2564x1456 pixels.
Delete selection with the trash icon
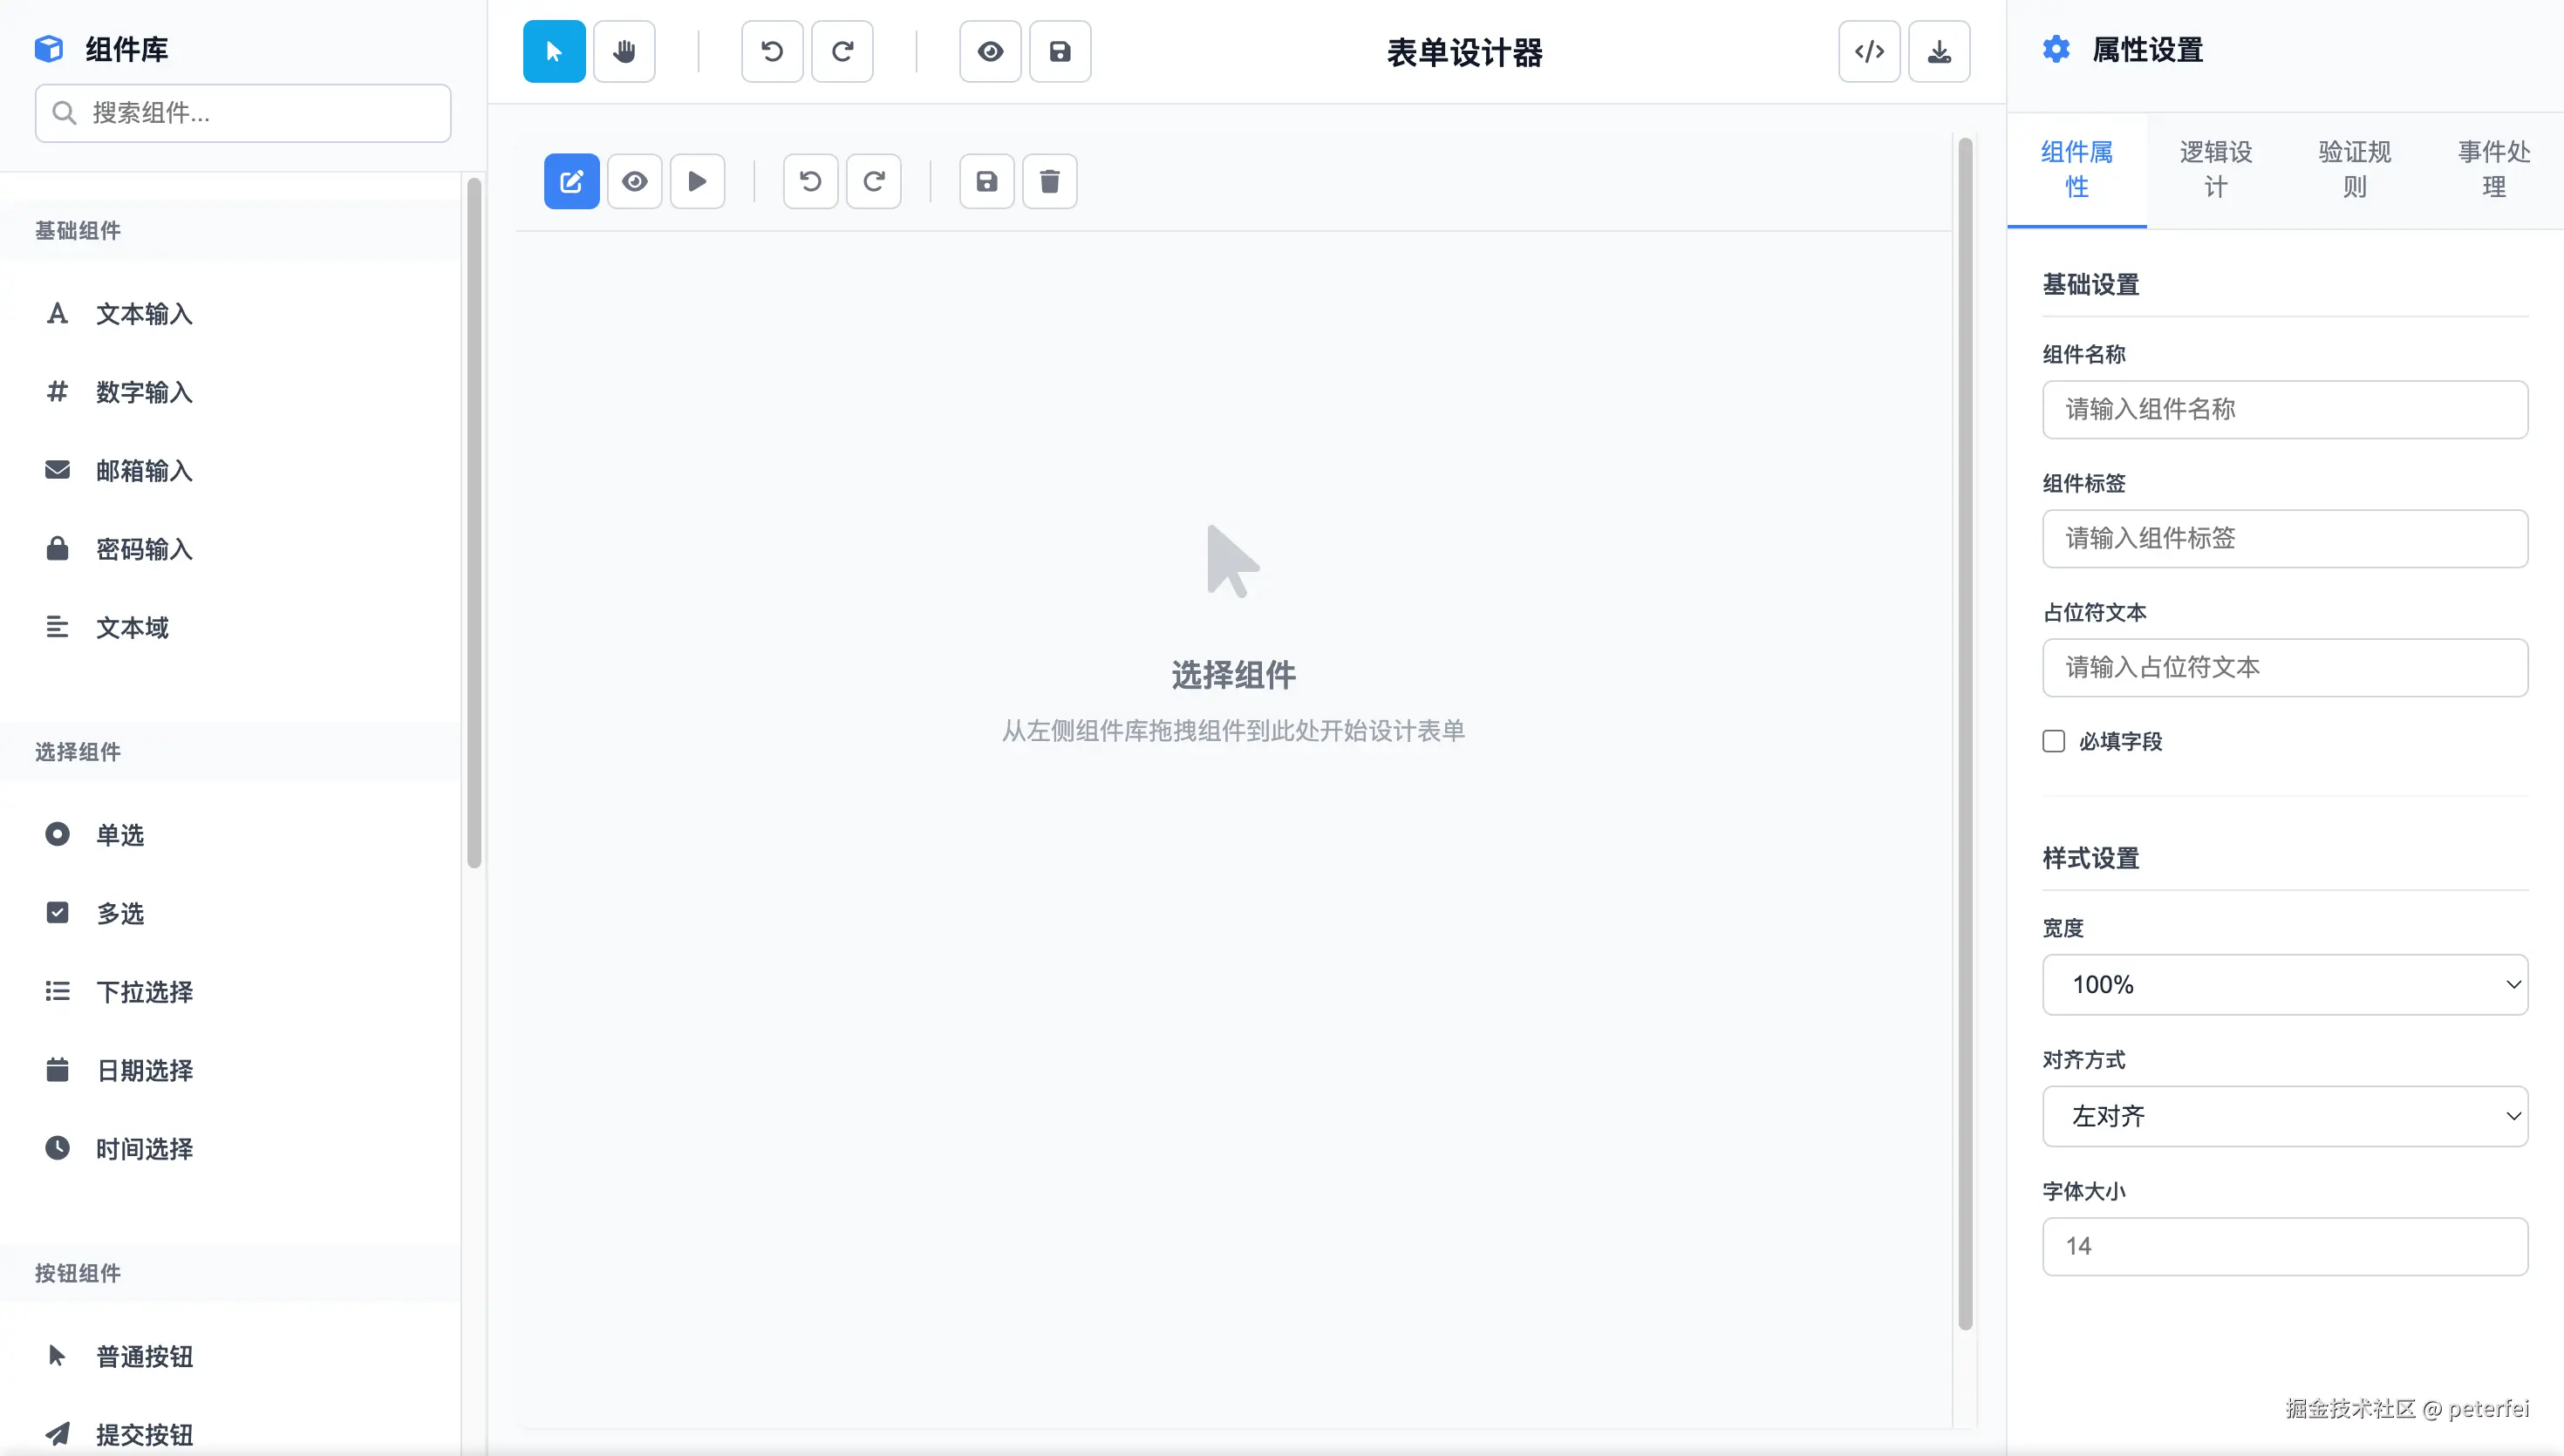click(x=1049, y=181)
